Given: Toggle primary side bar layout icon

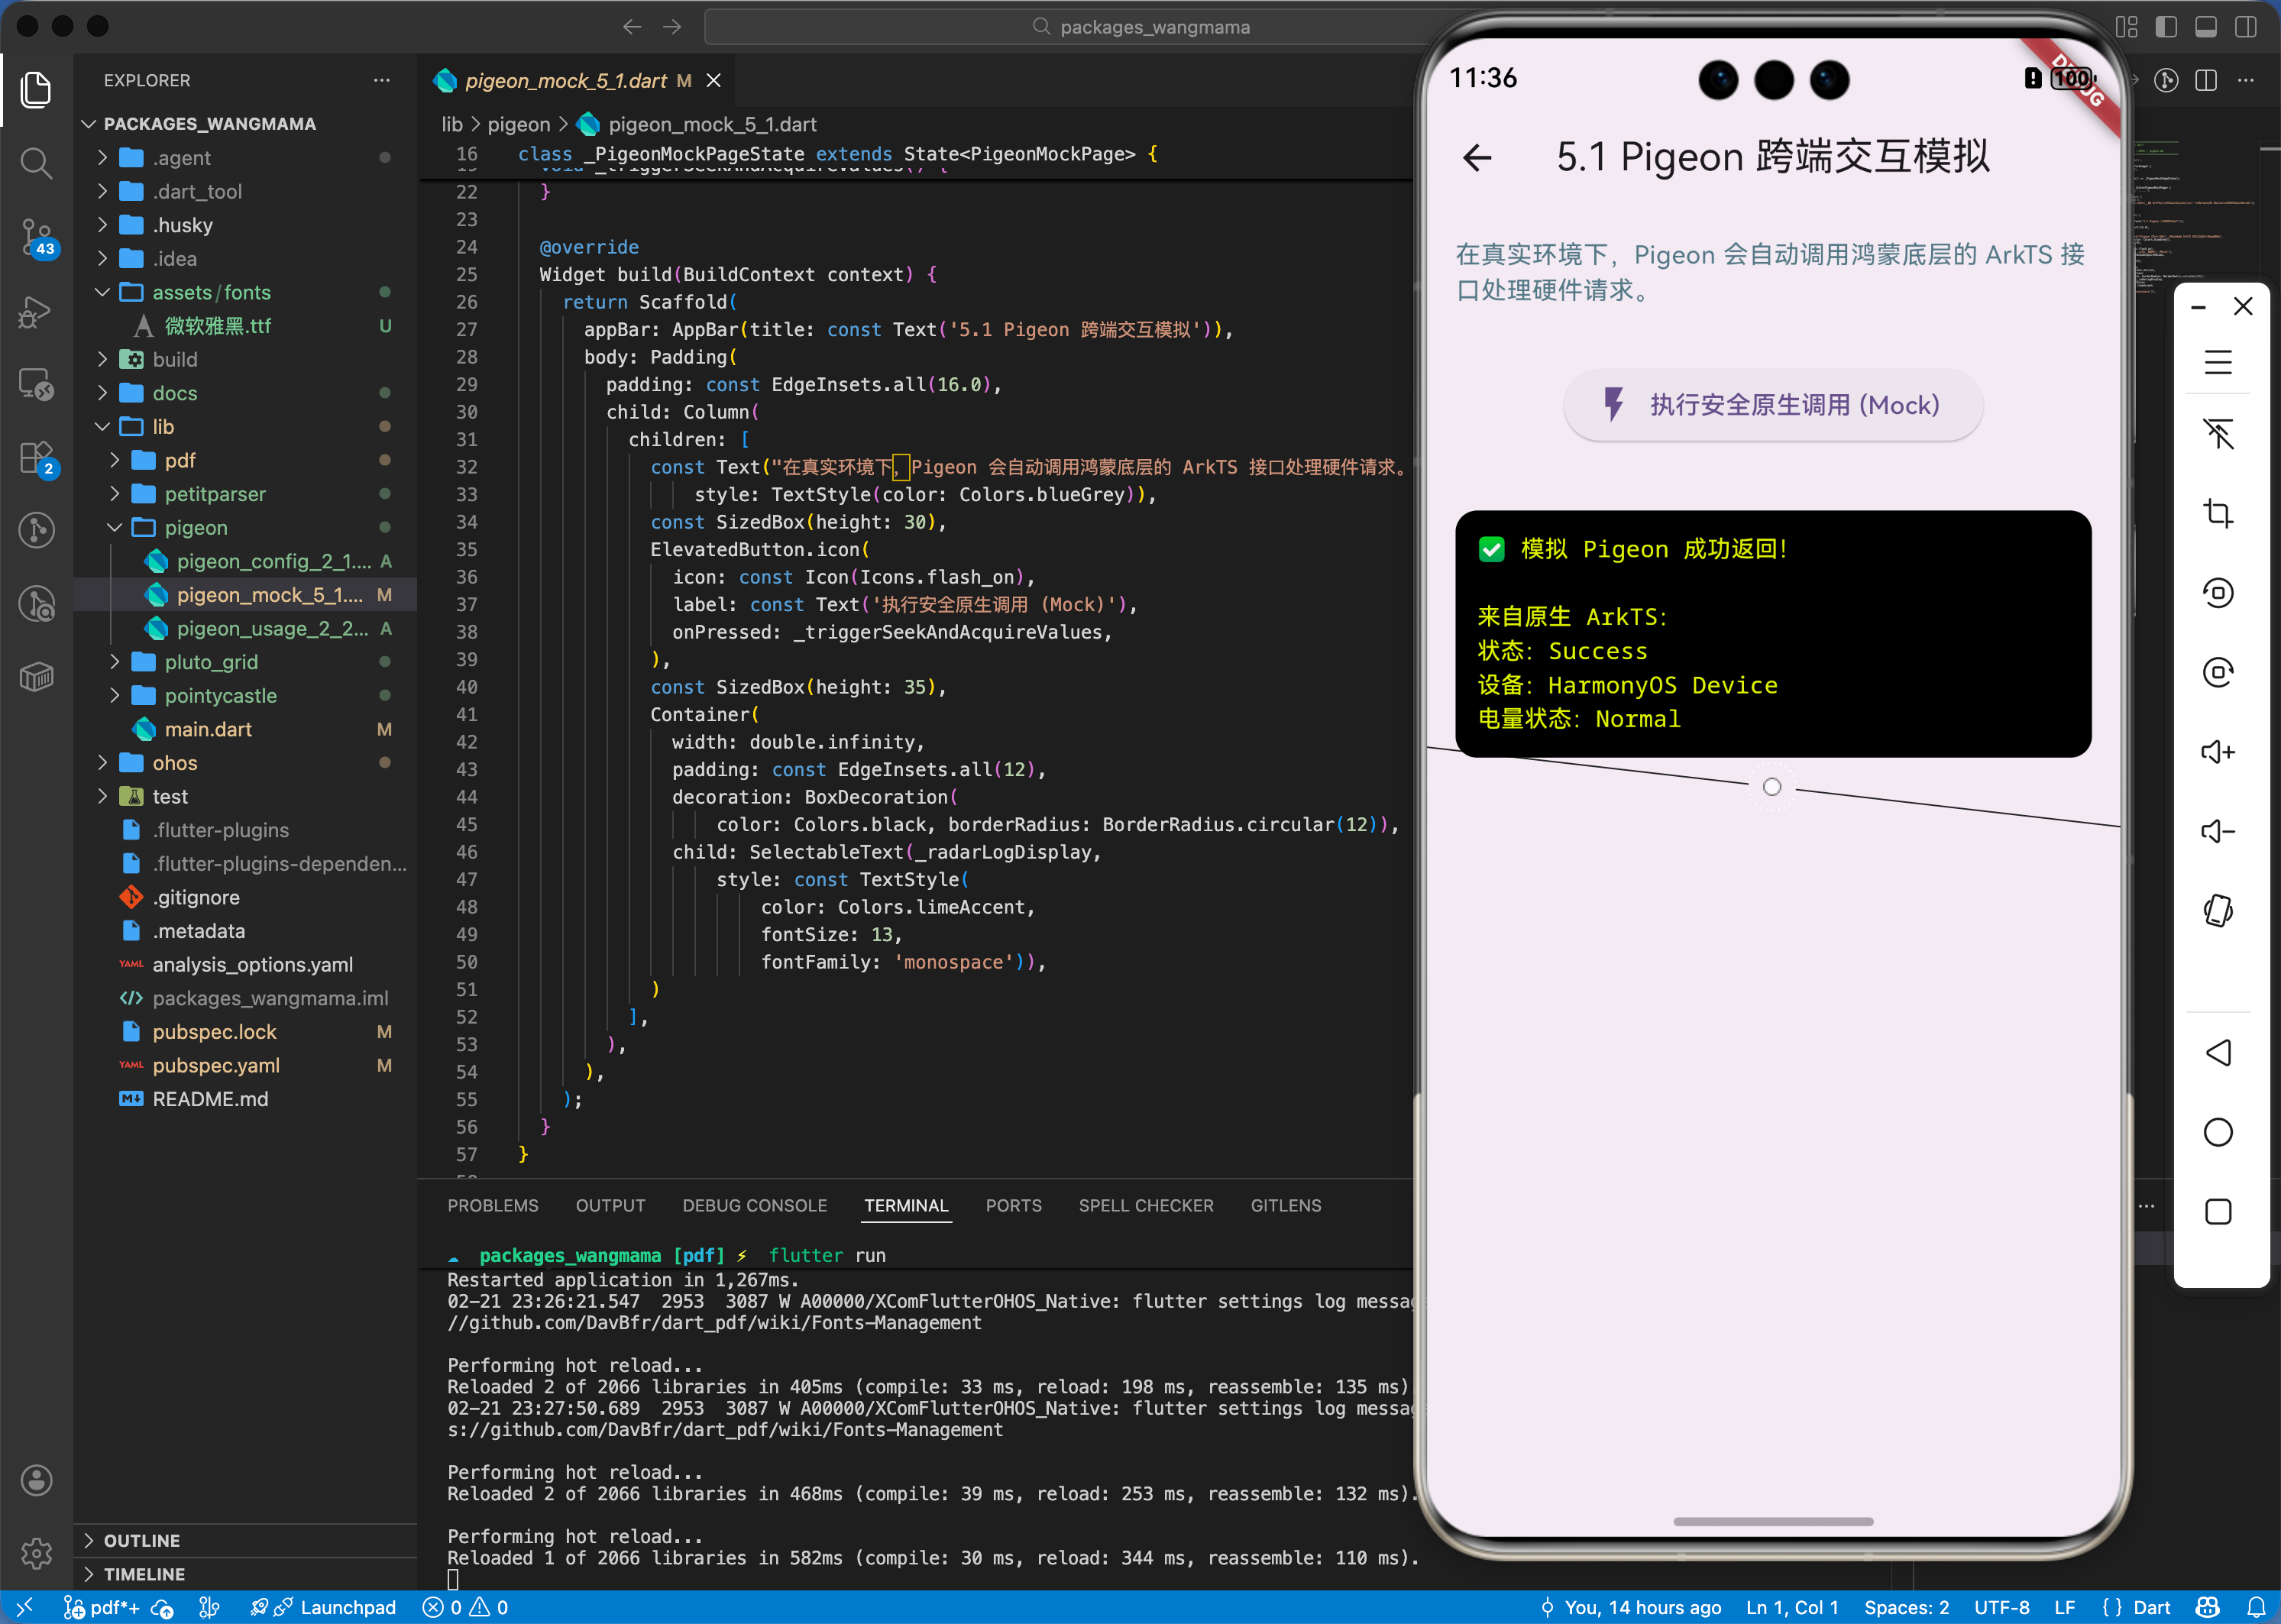Looking at the screenshot, I should [x=2166, y=27].
